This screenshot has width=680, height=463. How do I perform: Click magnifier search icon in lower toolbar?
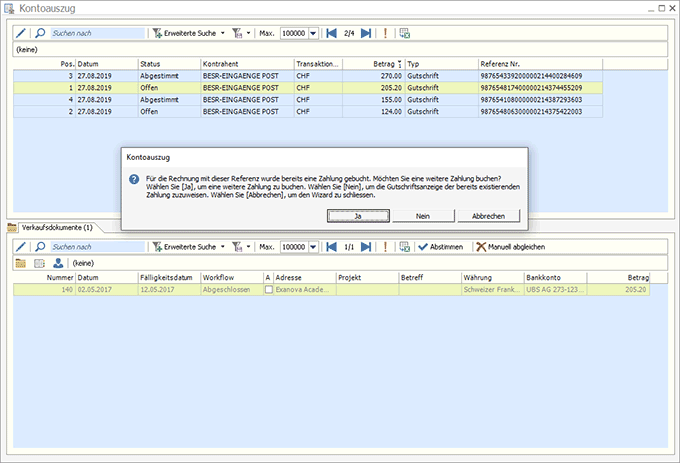coord(40,247)
